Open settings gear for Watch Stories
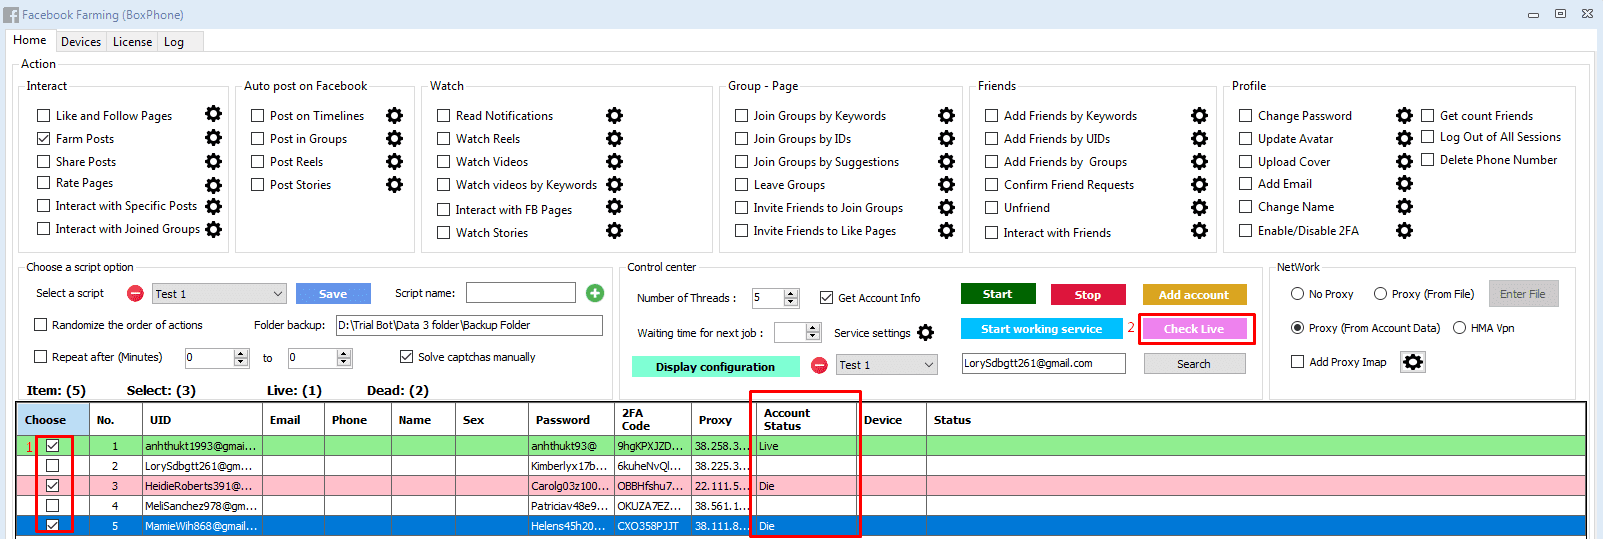 614,231
